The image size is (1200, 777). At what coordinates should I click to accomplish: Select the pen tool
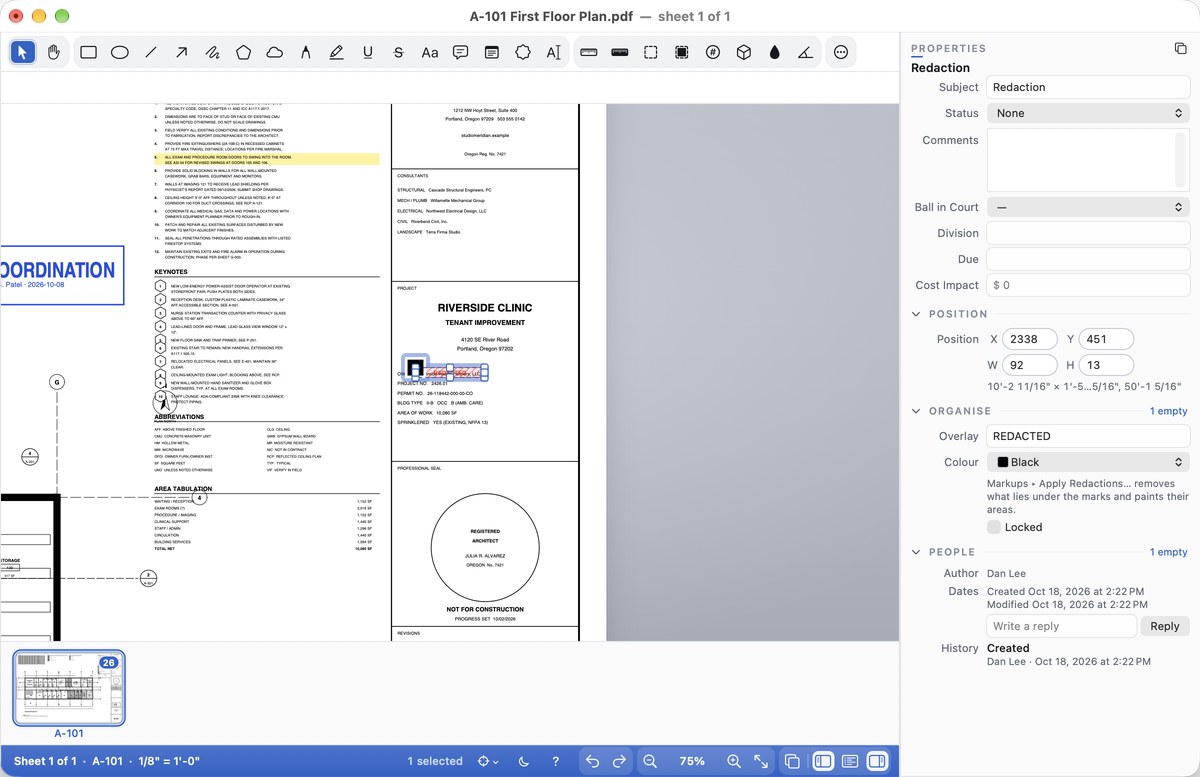[x=306, y=52]
